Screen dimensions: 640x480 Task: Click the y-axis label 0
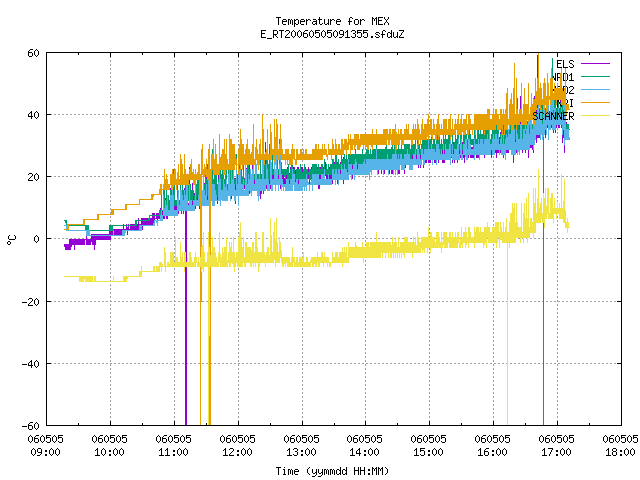pos(37,239)
